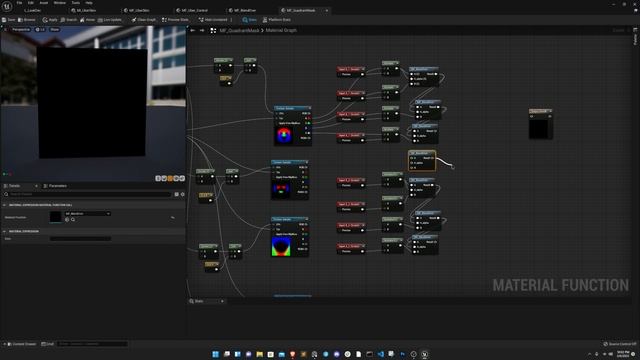Select the top Texture Sample node
The width and height of the screenshot is (640, 360).
(293, 126)
